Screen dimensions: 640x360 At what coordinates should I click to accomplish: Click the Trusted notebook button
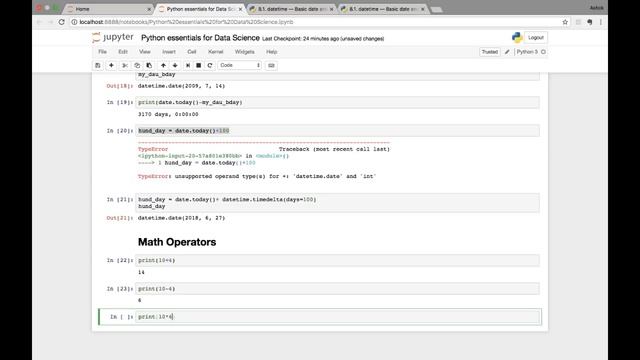489,52
